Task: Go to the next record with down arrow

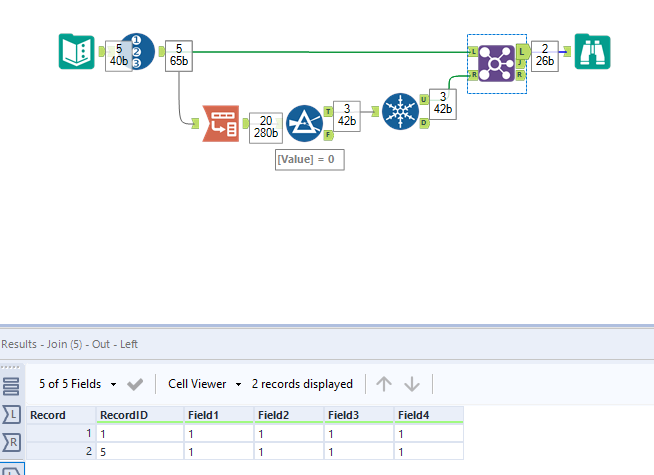Action: 412,384
